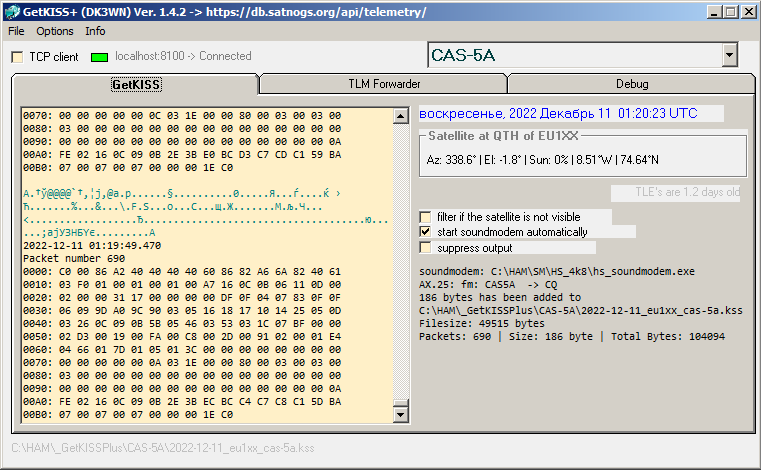The height and width of the screenshot is (470, 761).
Task: Switch to the Debug tab
Action: (632, 84)
